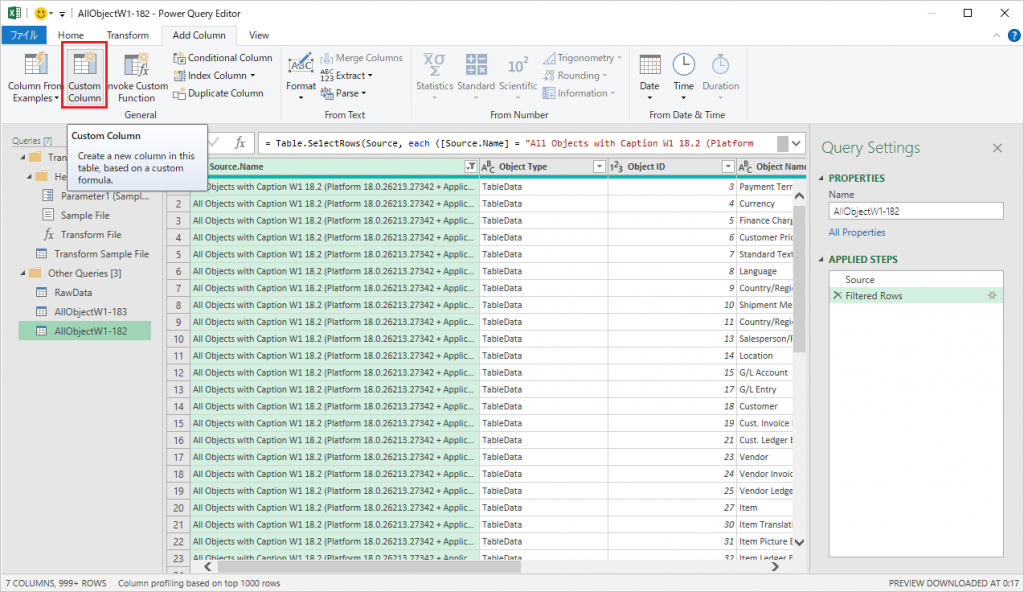Click Object Type data type icon
The height and width of the screenshot is (592, 1024).
point(488,167)
